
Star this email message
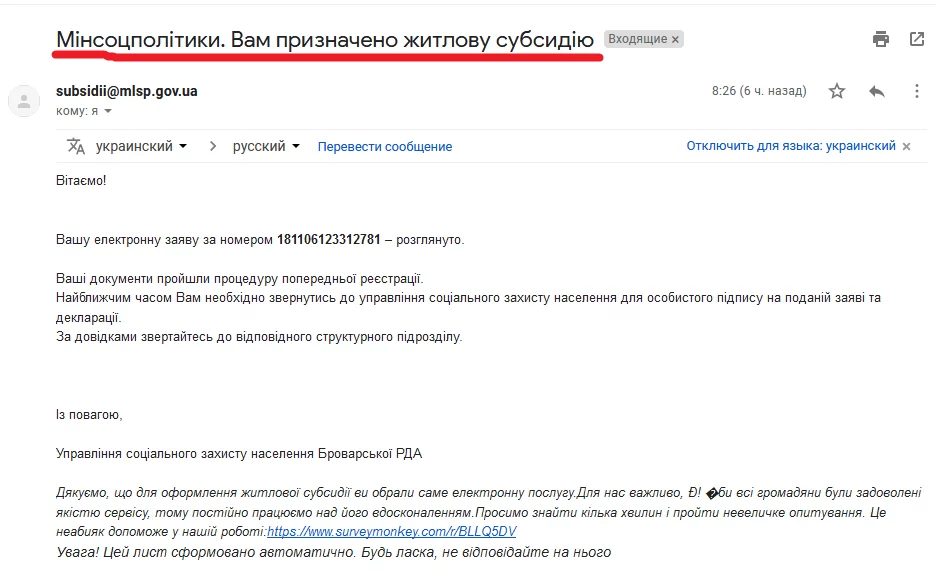[x=837, y=91]
